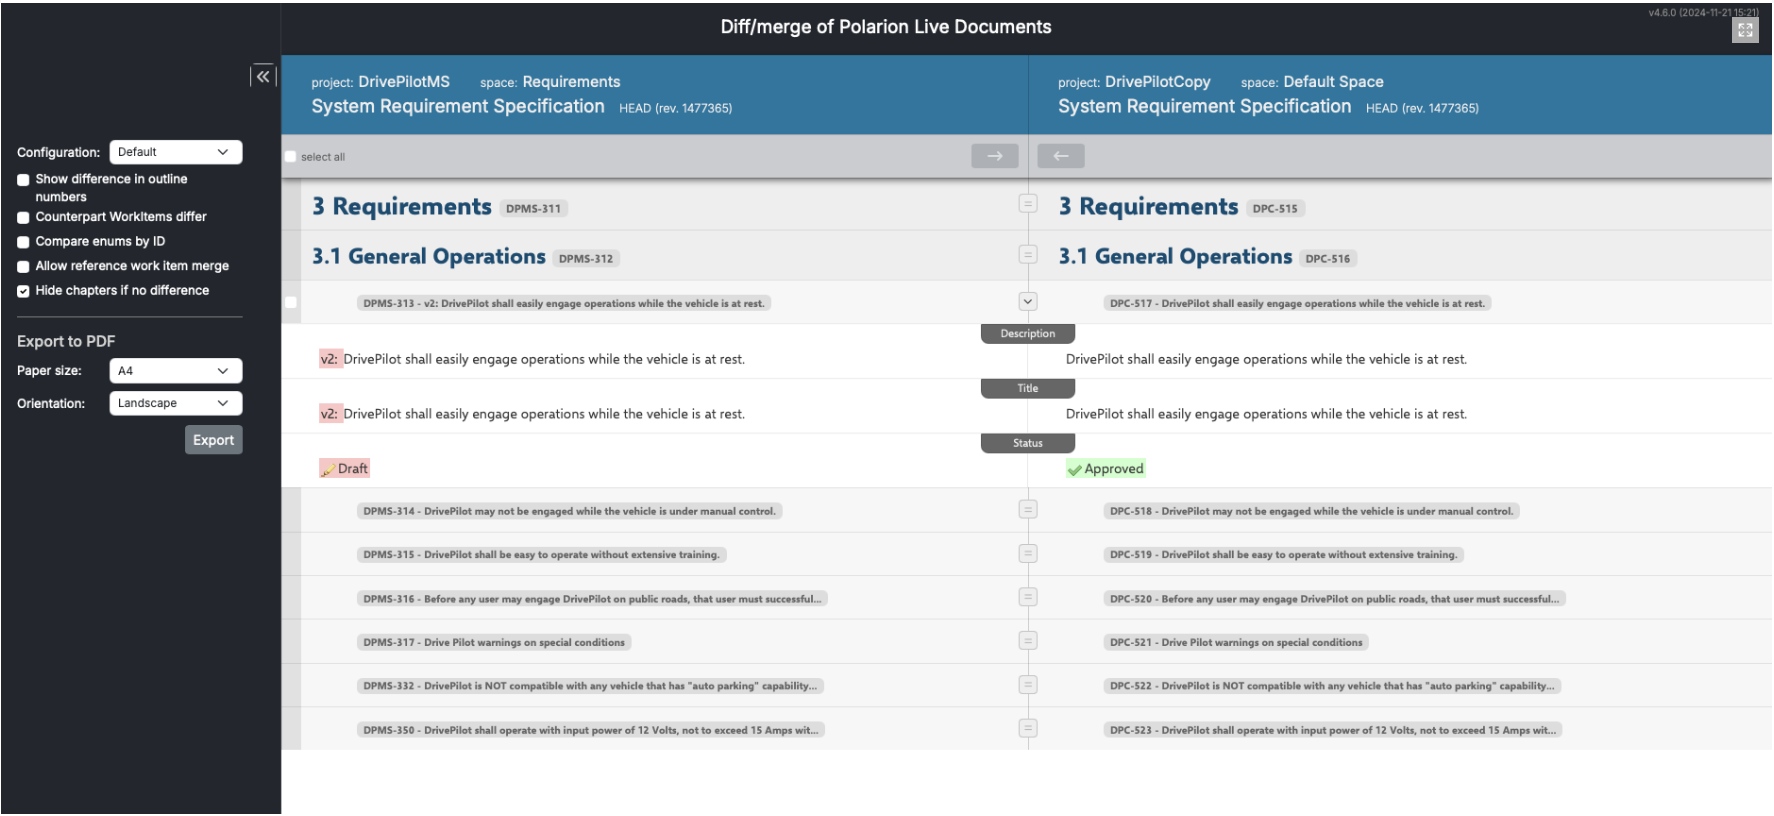Enable Compare enums by ID
1774x816 pixels.
[x=23, y=242]
